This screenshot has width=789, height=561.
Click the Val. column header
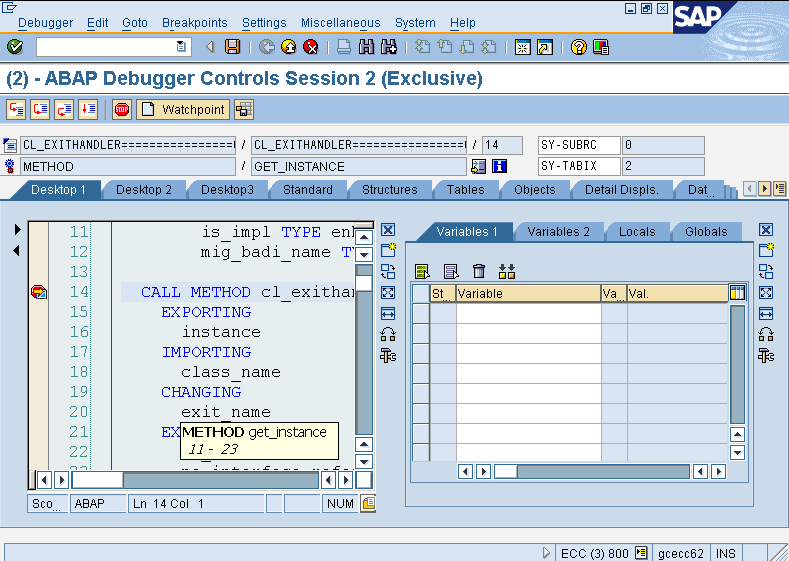677,293
